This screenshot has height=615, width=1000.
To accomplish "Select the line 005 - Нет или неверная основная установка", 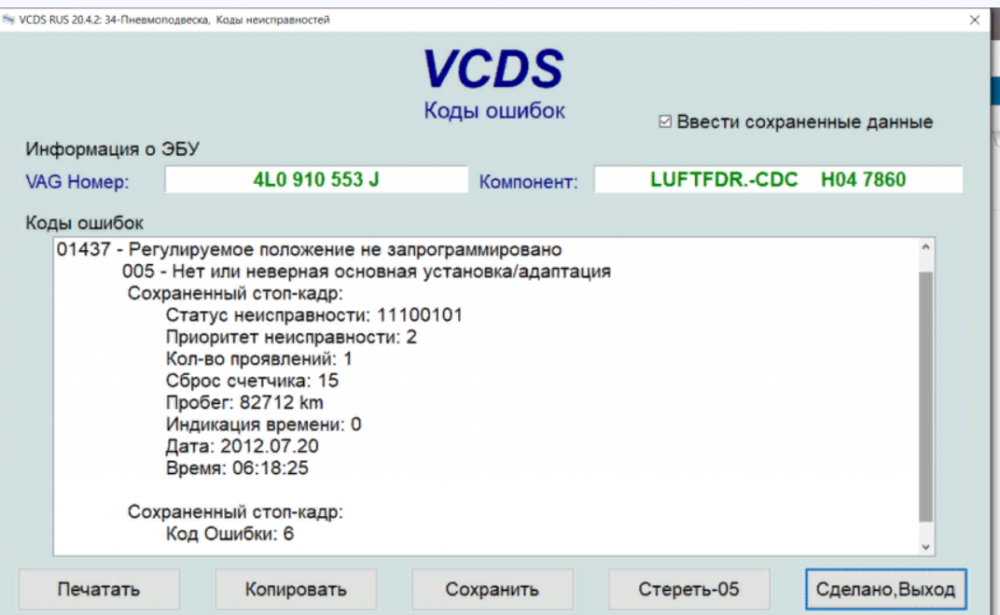I will pos(366,271).
